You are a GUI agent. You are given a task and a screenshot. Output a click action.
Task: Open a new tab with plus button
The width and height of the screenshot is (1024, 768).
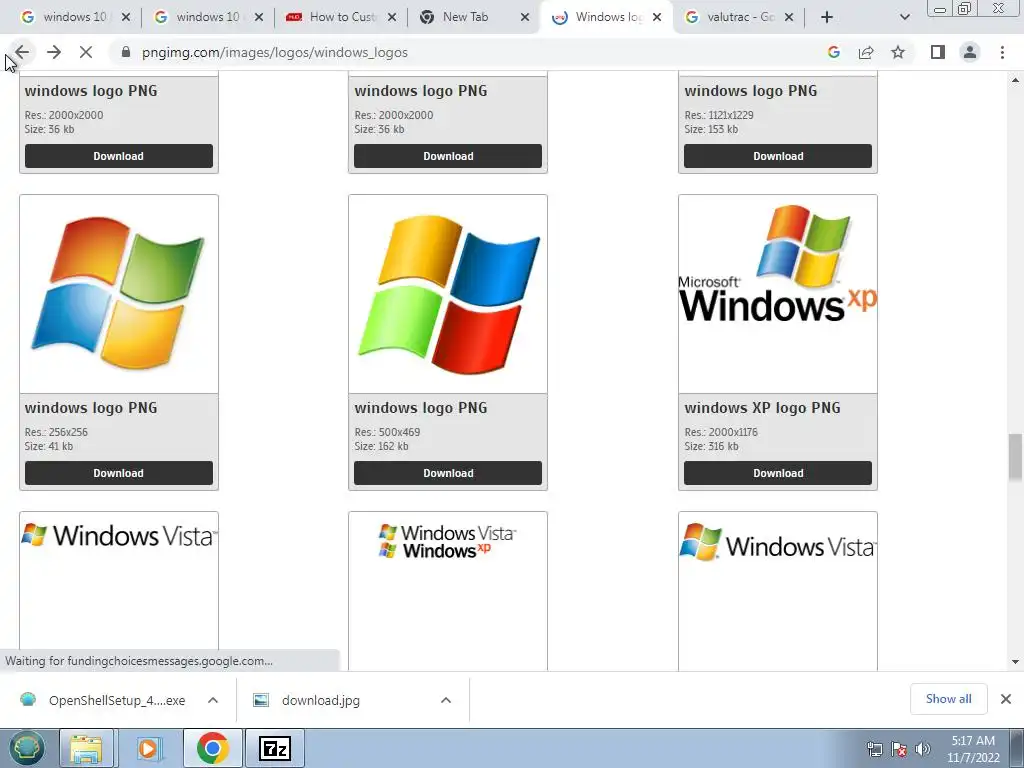[827, 17]
